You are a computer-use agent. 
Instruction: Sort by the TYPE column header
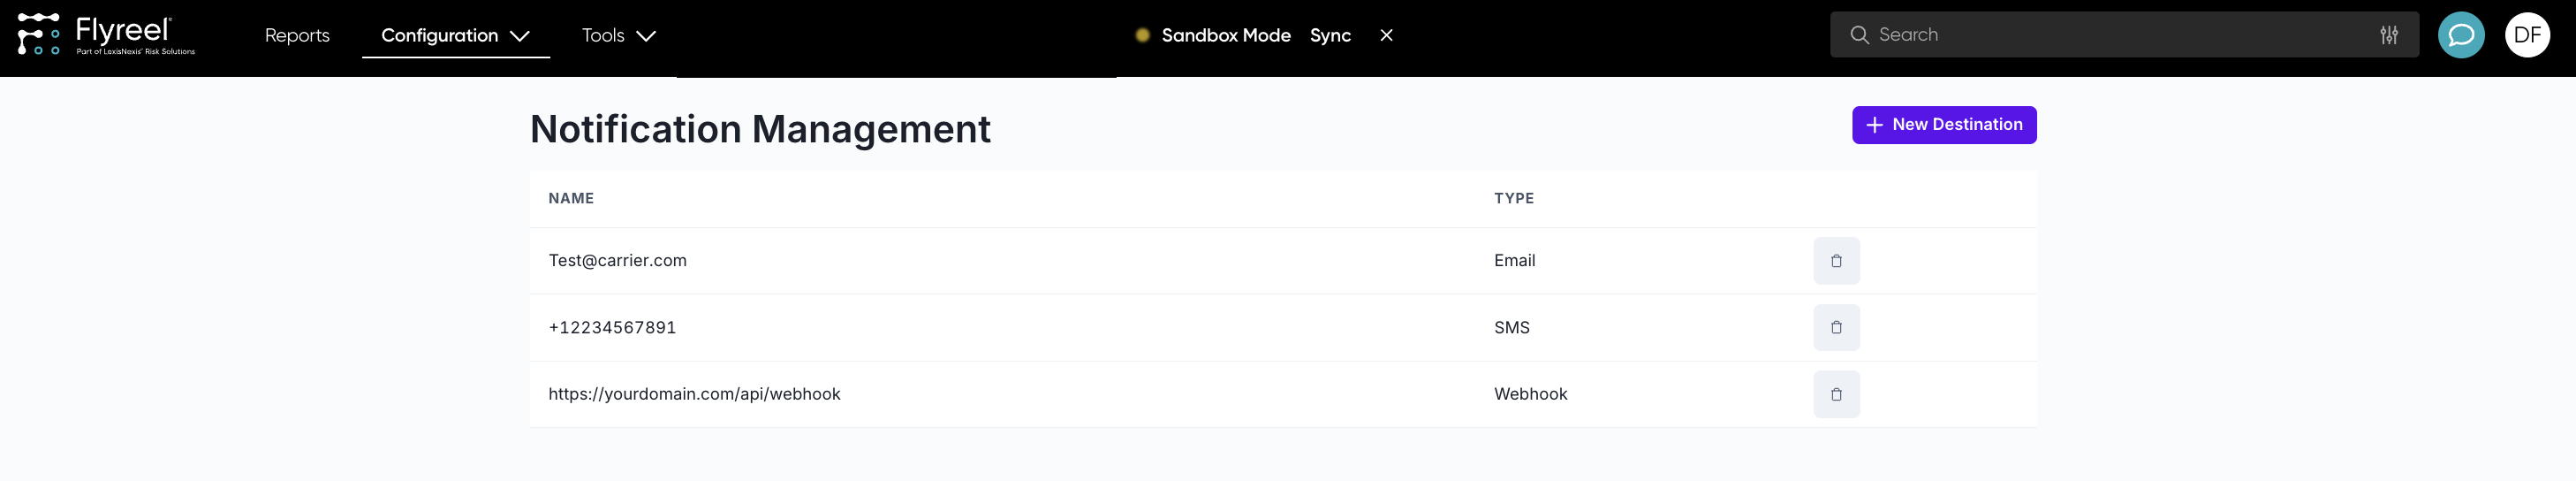click(x=1513, y=198)
